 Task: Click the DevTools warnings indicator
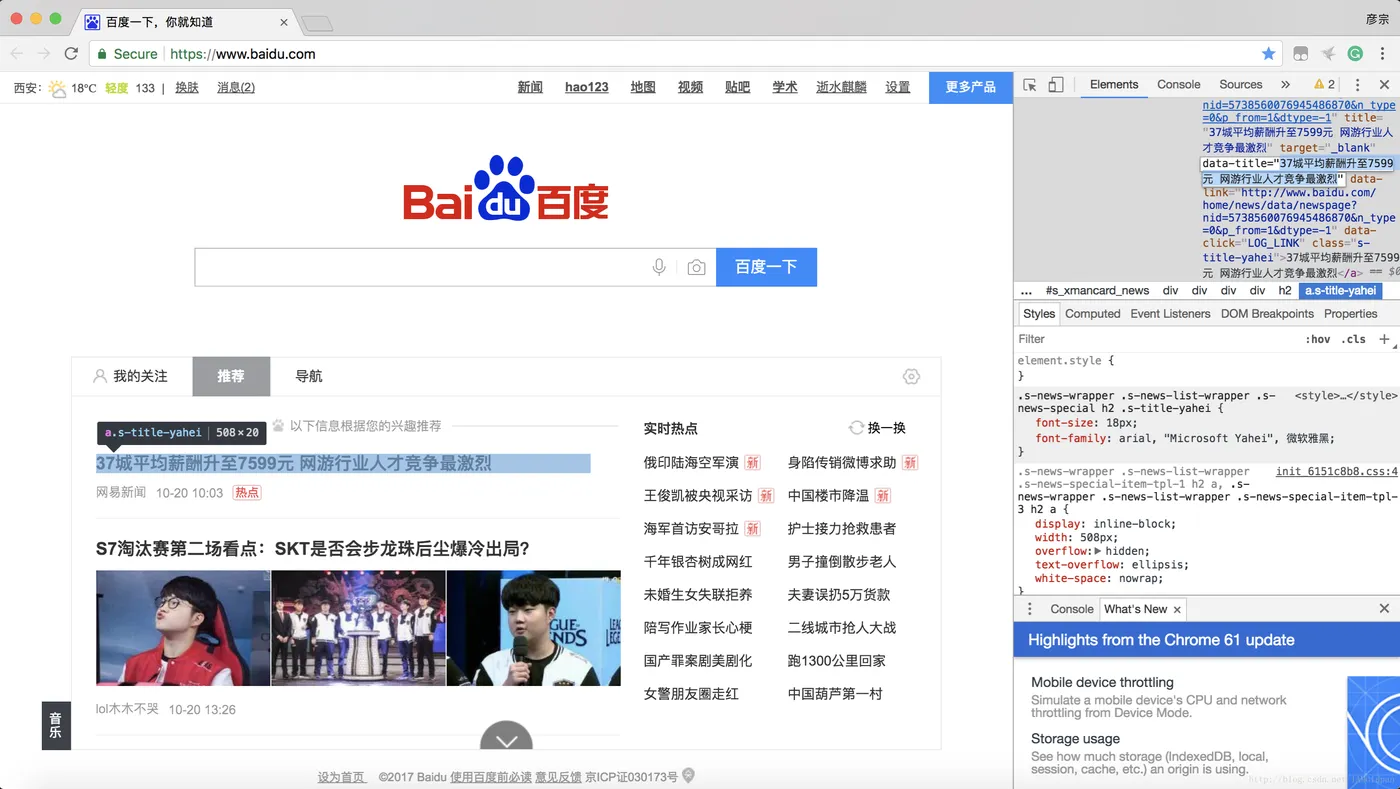[1325, 85]
